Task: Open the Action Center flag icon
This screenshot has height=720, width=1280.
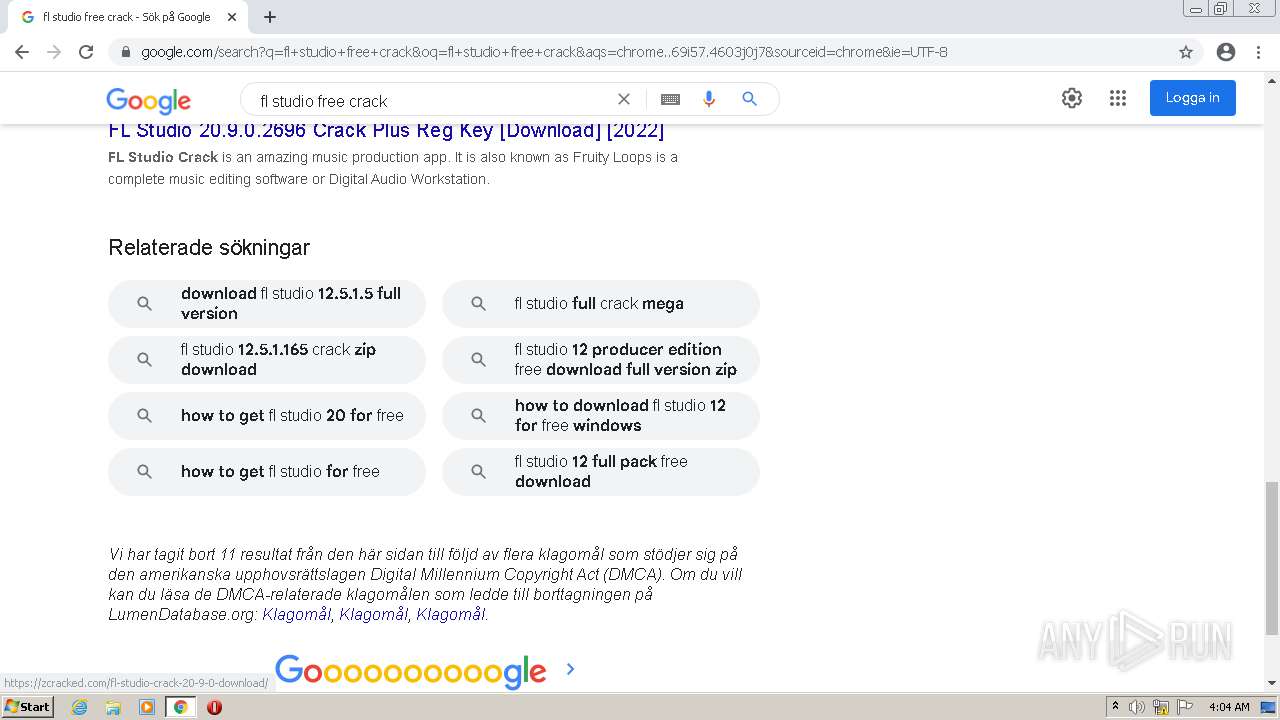Action: (1184, 707)
